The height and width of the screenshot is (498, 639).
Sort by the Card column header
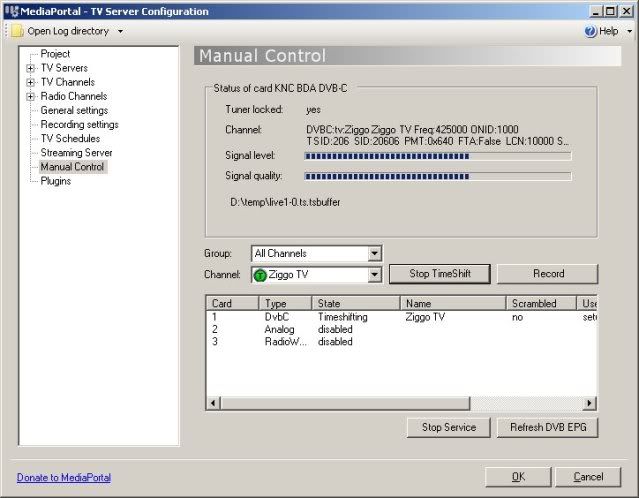[x=233, y=304]
